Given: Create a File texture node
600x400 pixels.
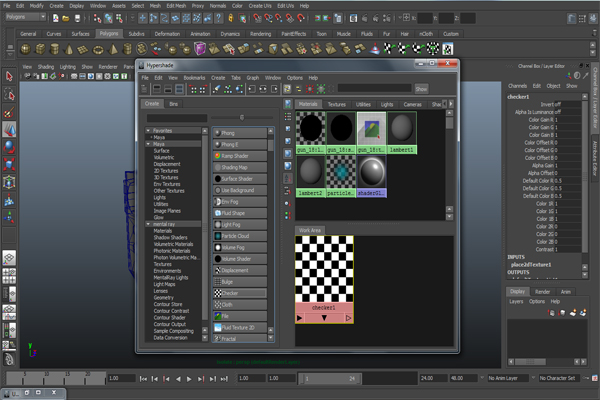Looking at the screenshot, I should pos(240,316).
